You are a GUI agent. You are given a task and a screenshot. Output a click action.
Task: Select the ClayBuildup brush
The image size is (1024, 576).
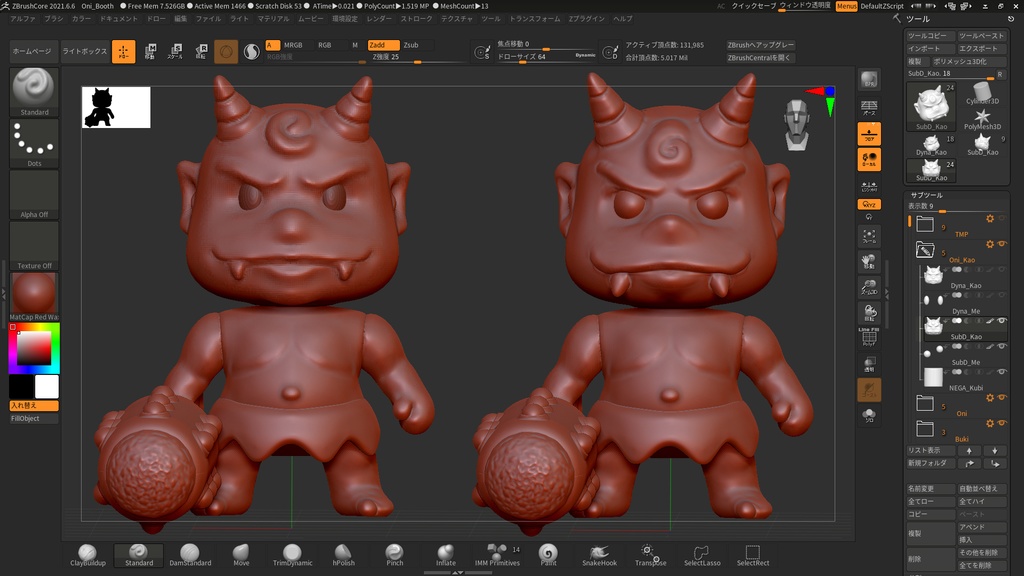pos(88,555)
